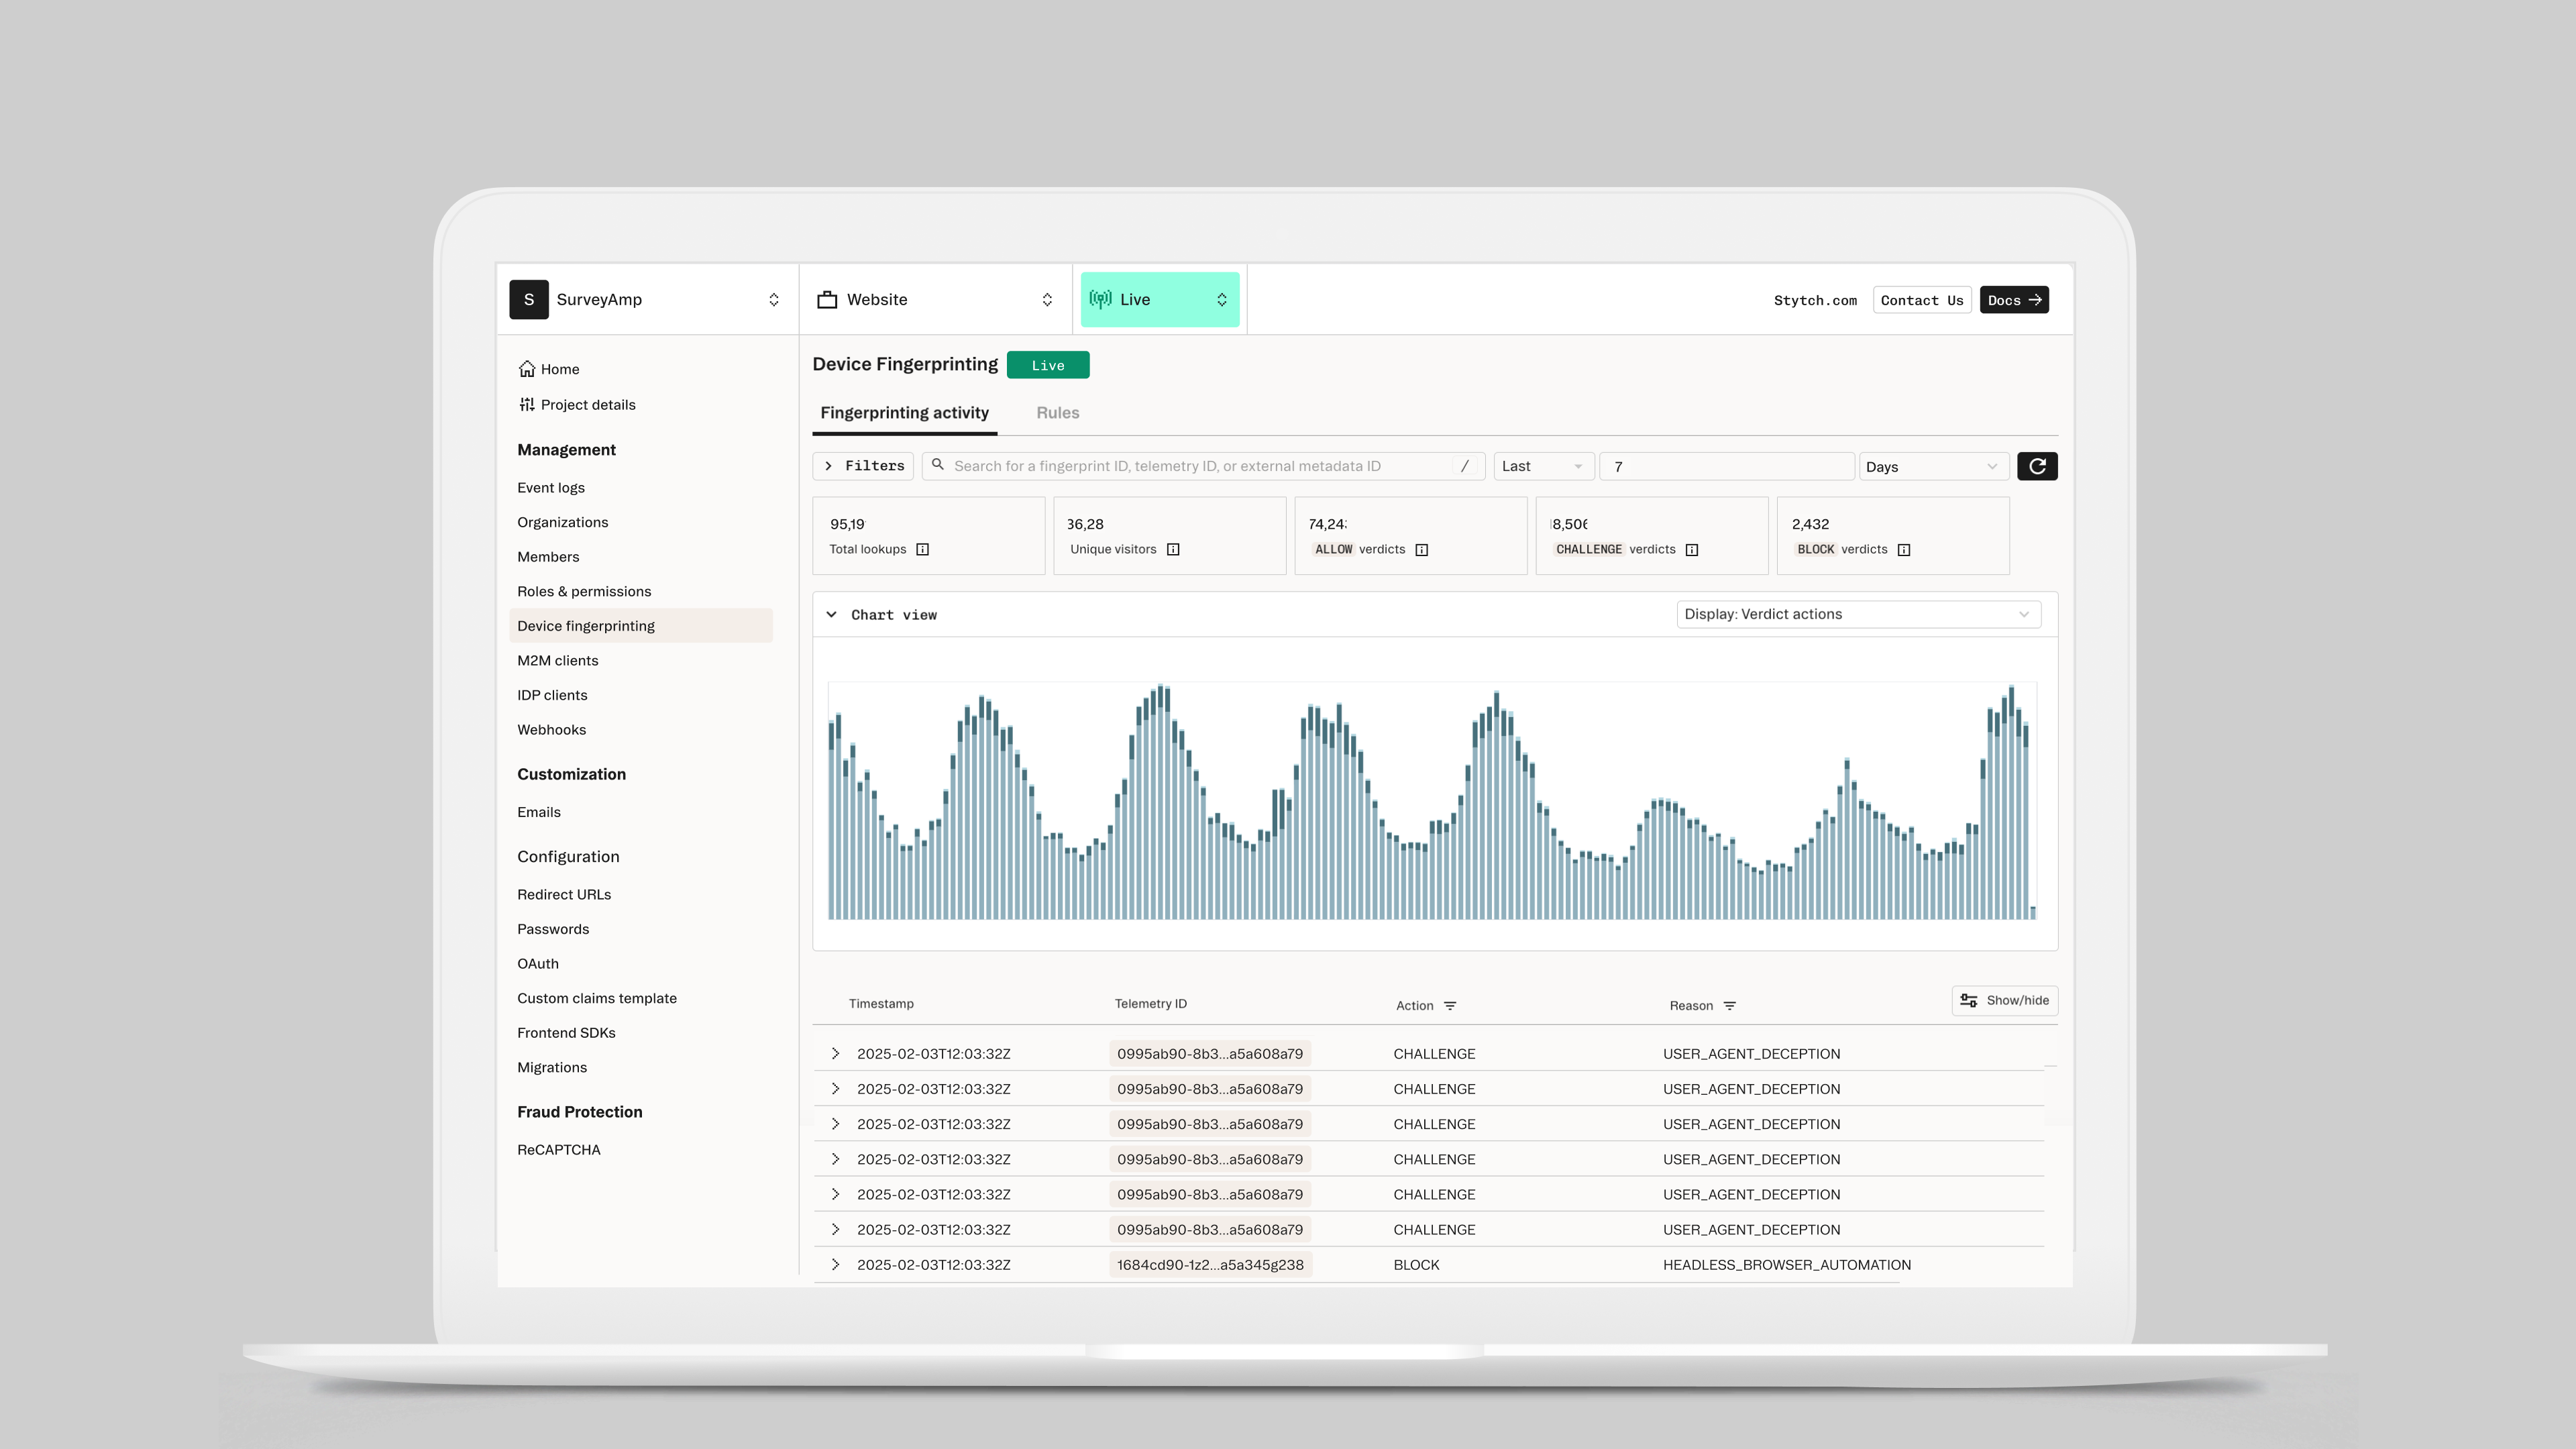Viewport: 2576px width, 1449px height.
Task: Click the Project details sliders icon
Action: [528, 404]
